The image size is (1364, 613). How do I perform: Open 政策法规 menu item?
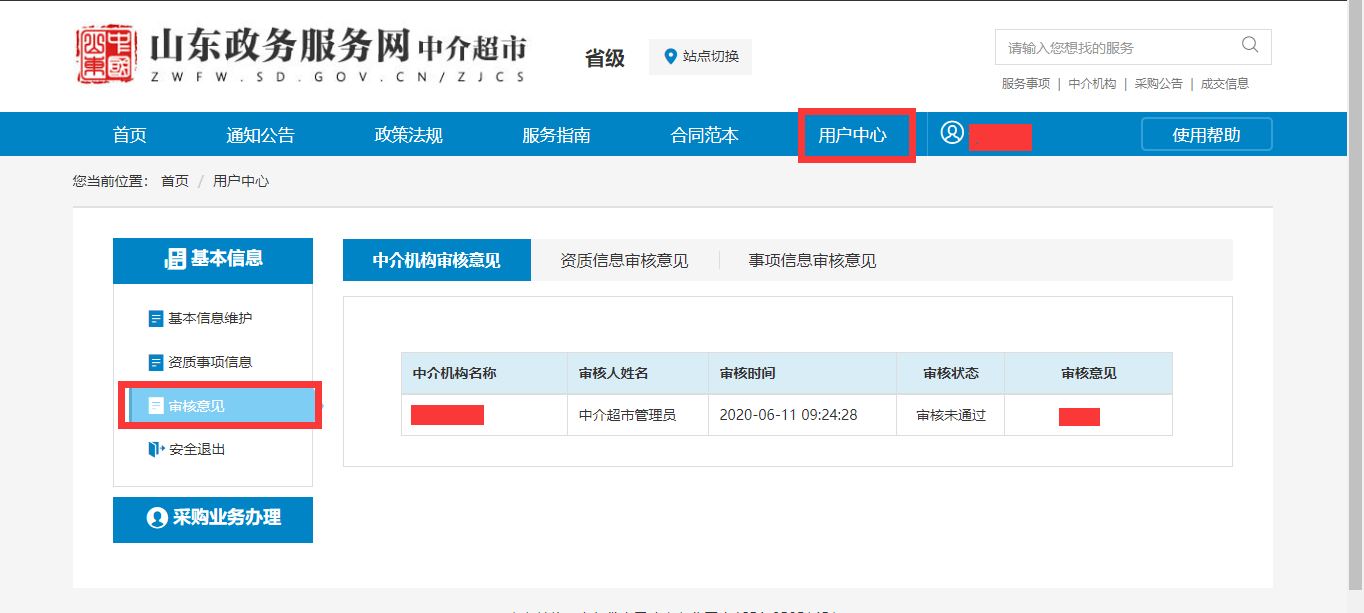pos(408,135)
